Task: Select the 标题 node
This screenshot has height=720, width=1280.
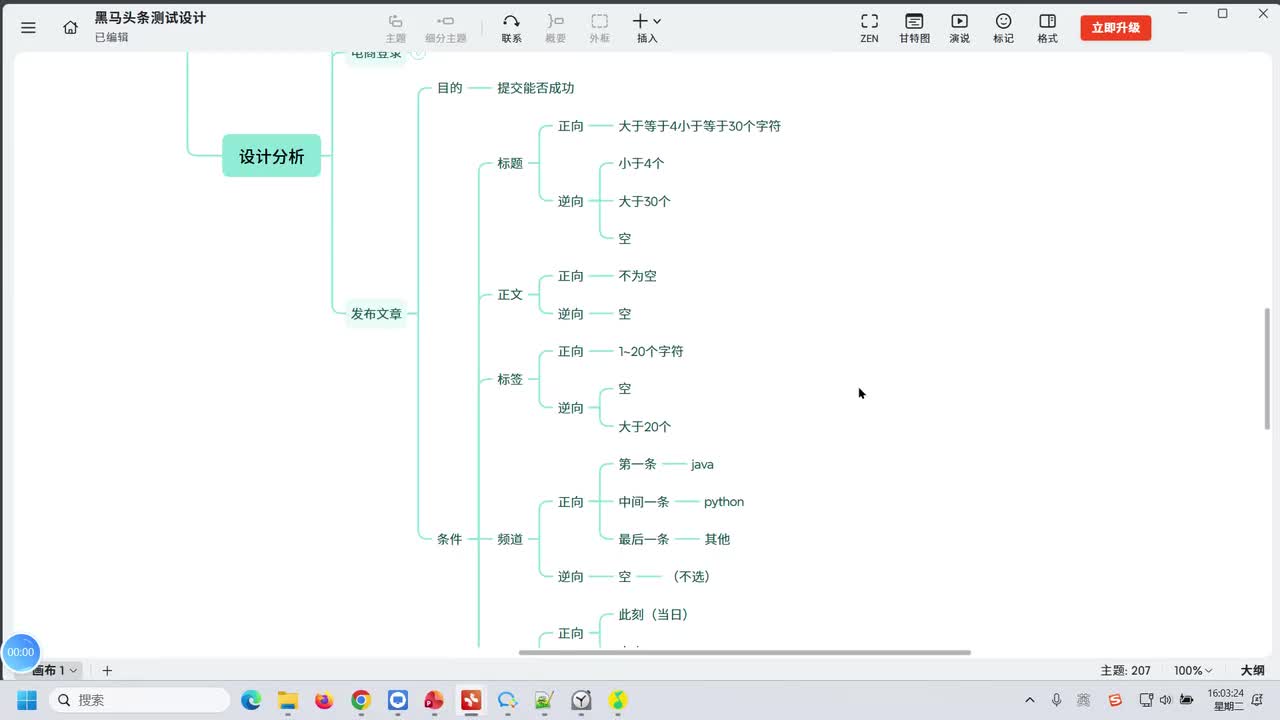Action: (x=510, y=163)
